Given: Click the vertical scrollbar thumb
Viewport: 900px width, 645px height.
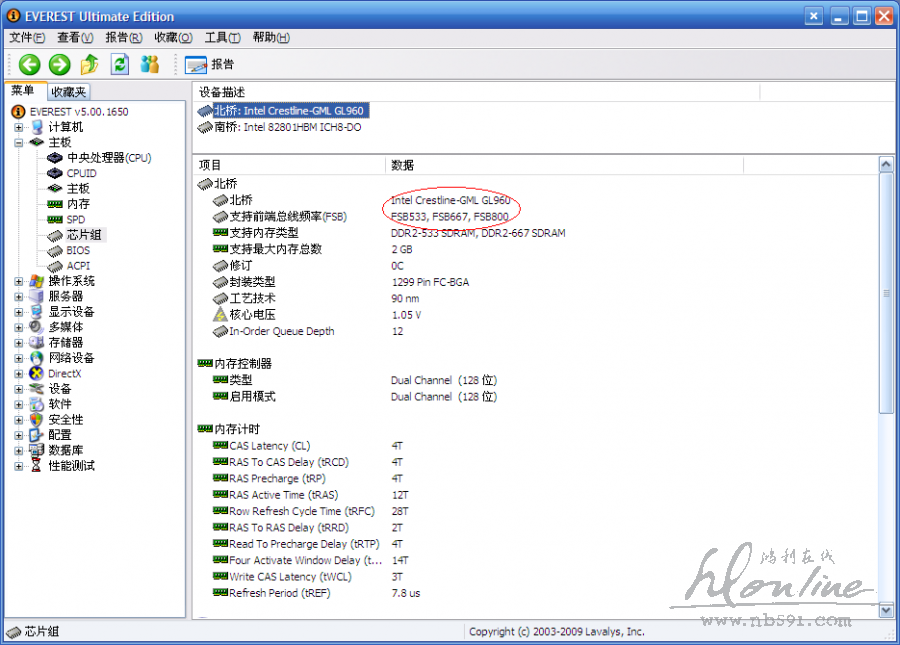Looking at the screenshot, I should [886, 293].
